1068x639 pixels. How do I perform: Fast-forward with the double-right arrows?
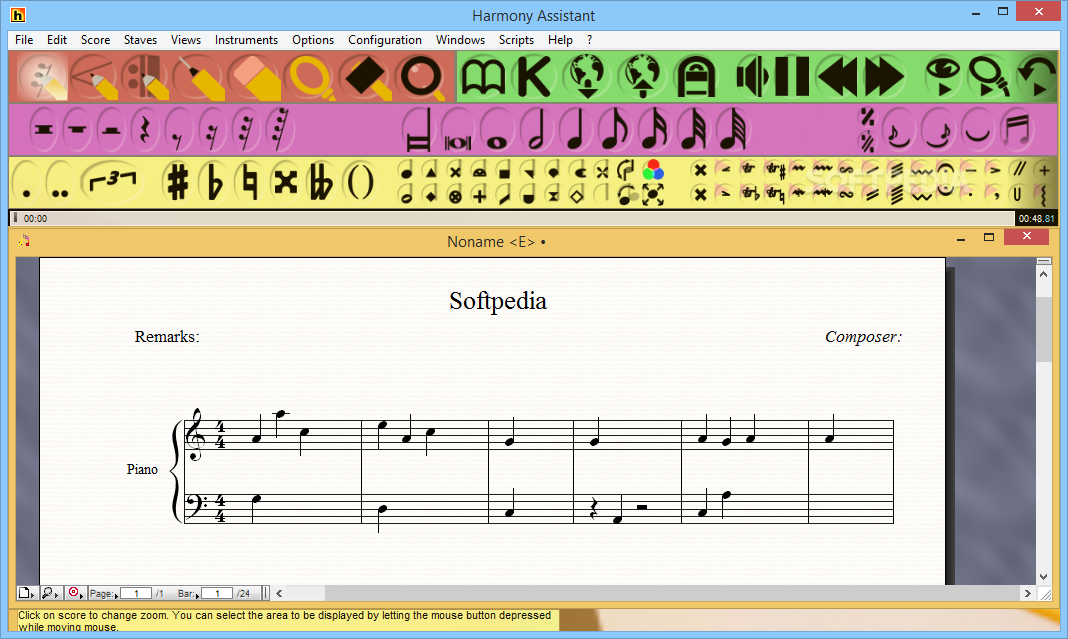point(884,76)
